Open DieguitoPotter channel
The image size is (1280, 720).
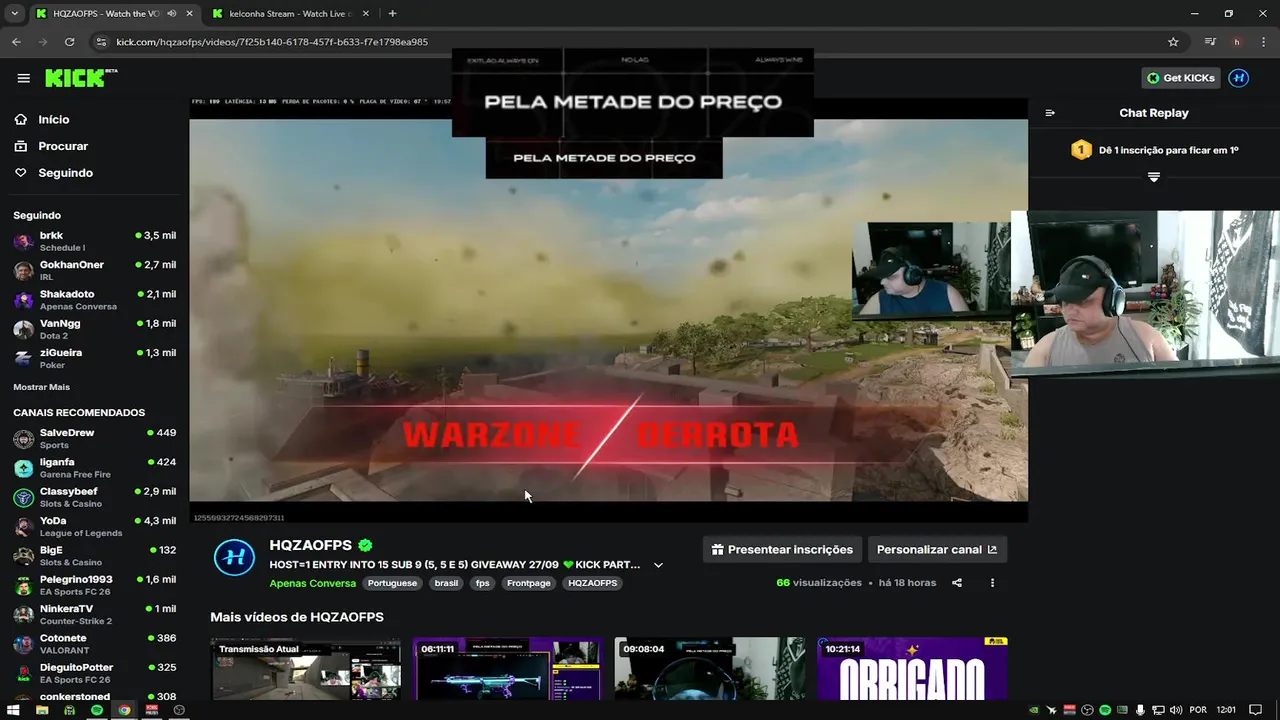point(94,673)
